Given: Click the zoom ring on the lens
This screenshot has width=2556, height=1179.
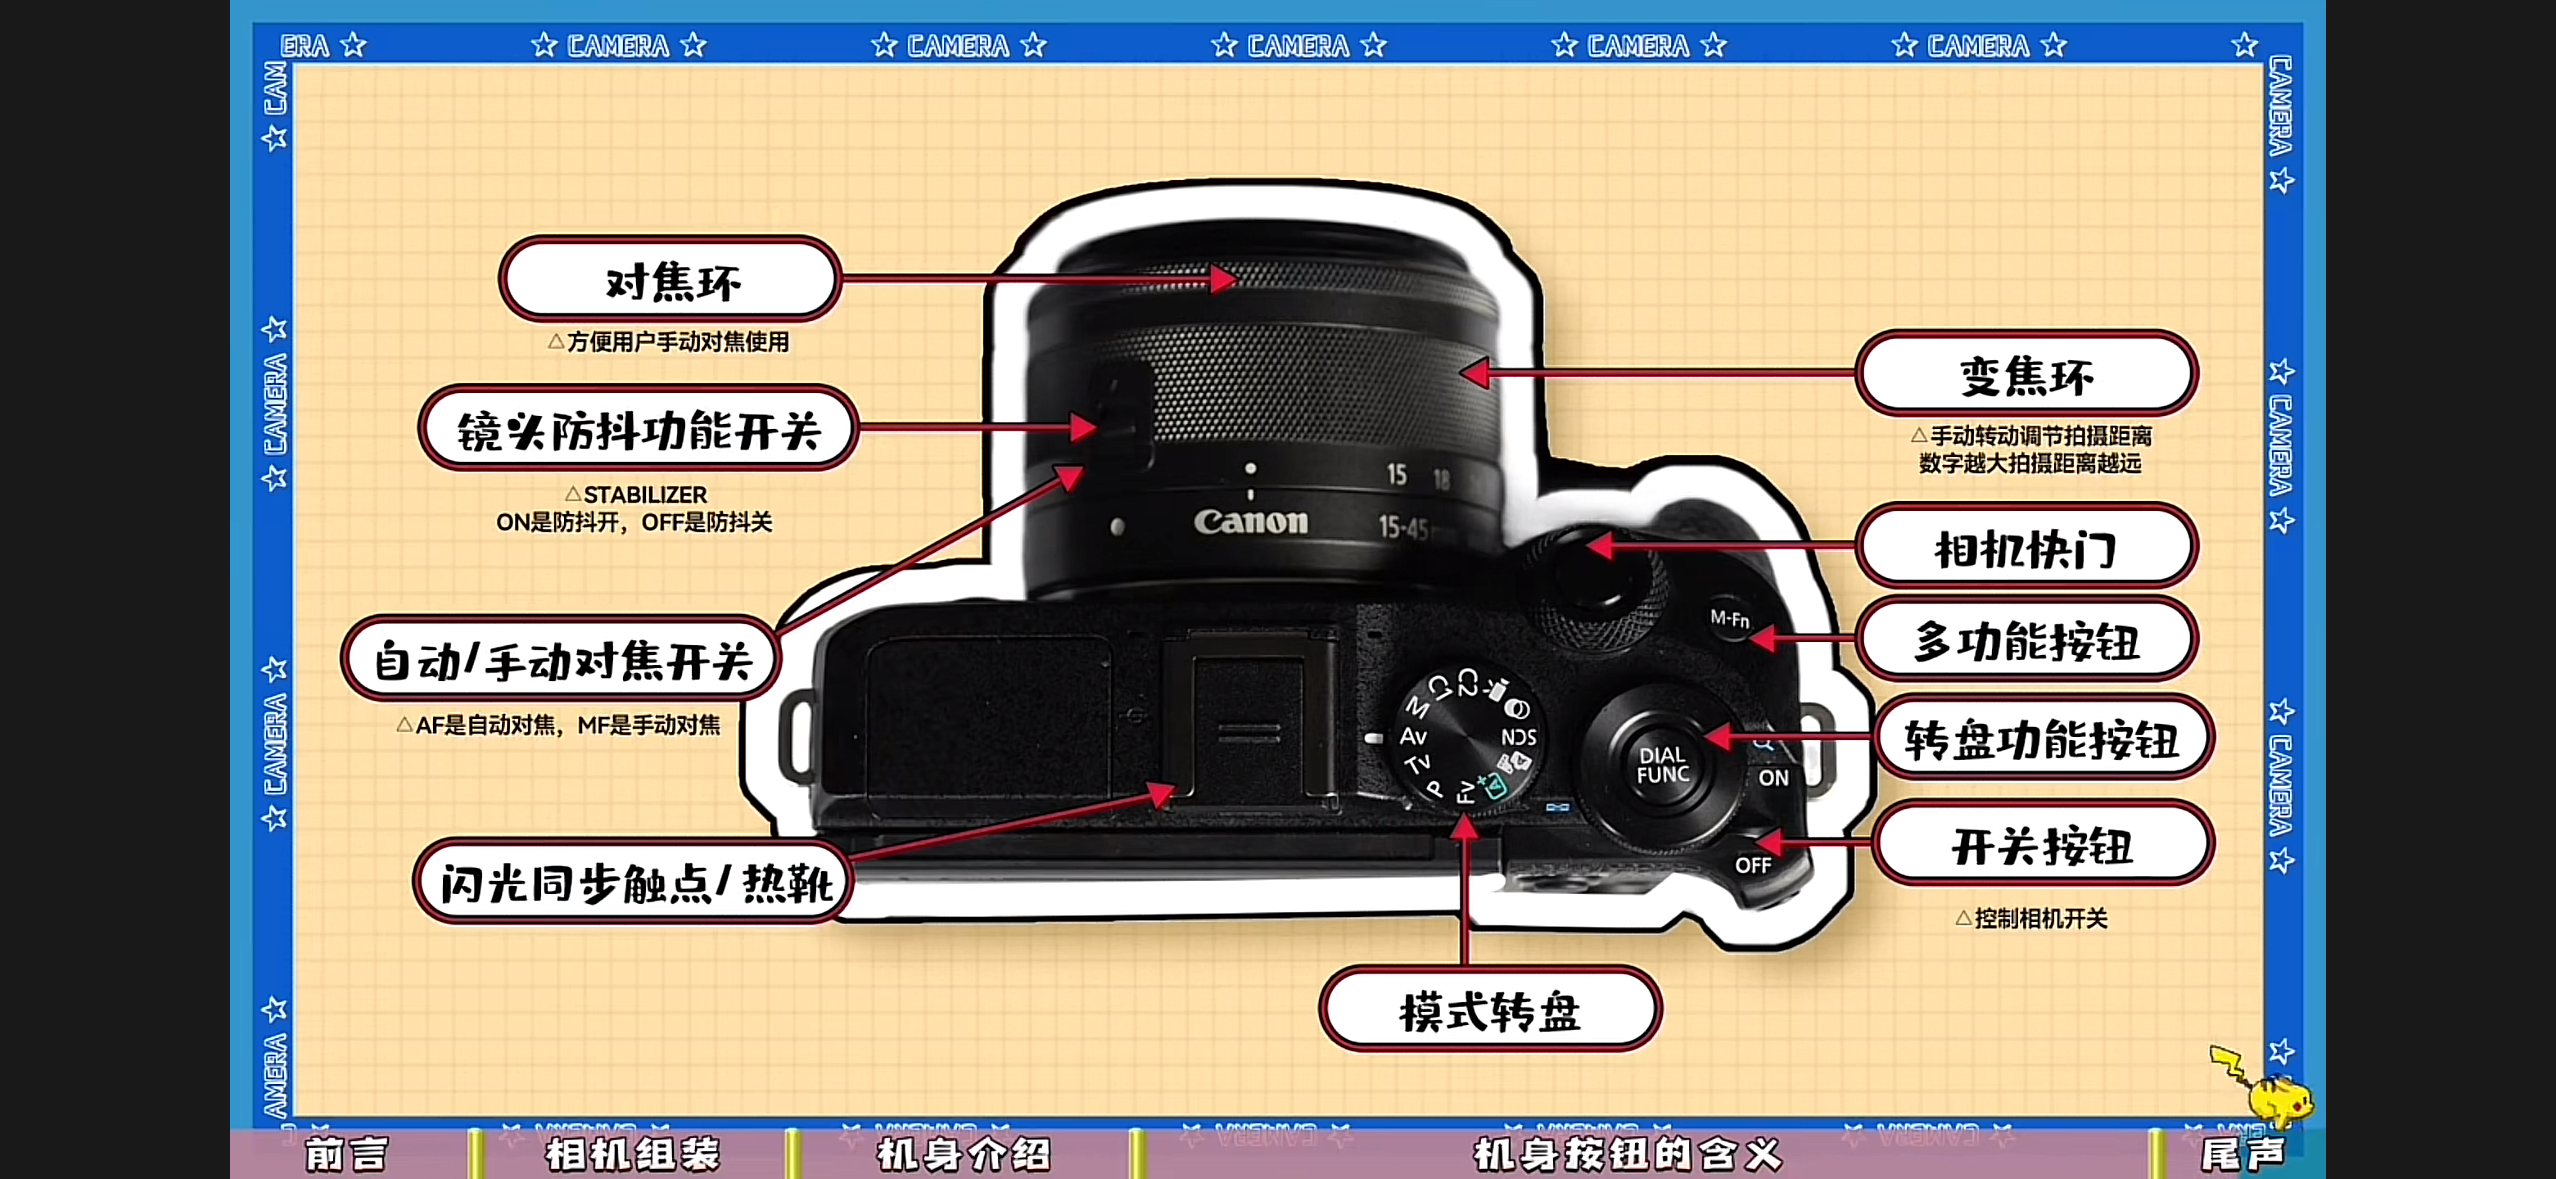Looking at the screenshot, I should pyautogui.click(x=1320, y=385).
